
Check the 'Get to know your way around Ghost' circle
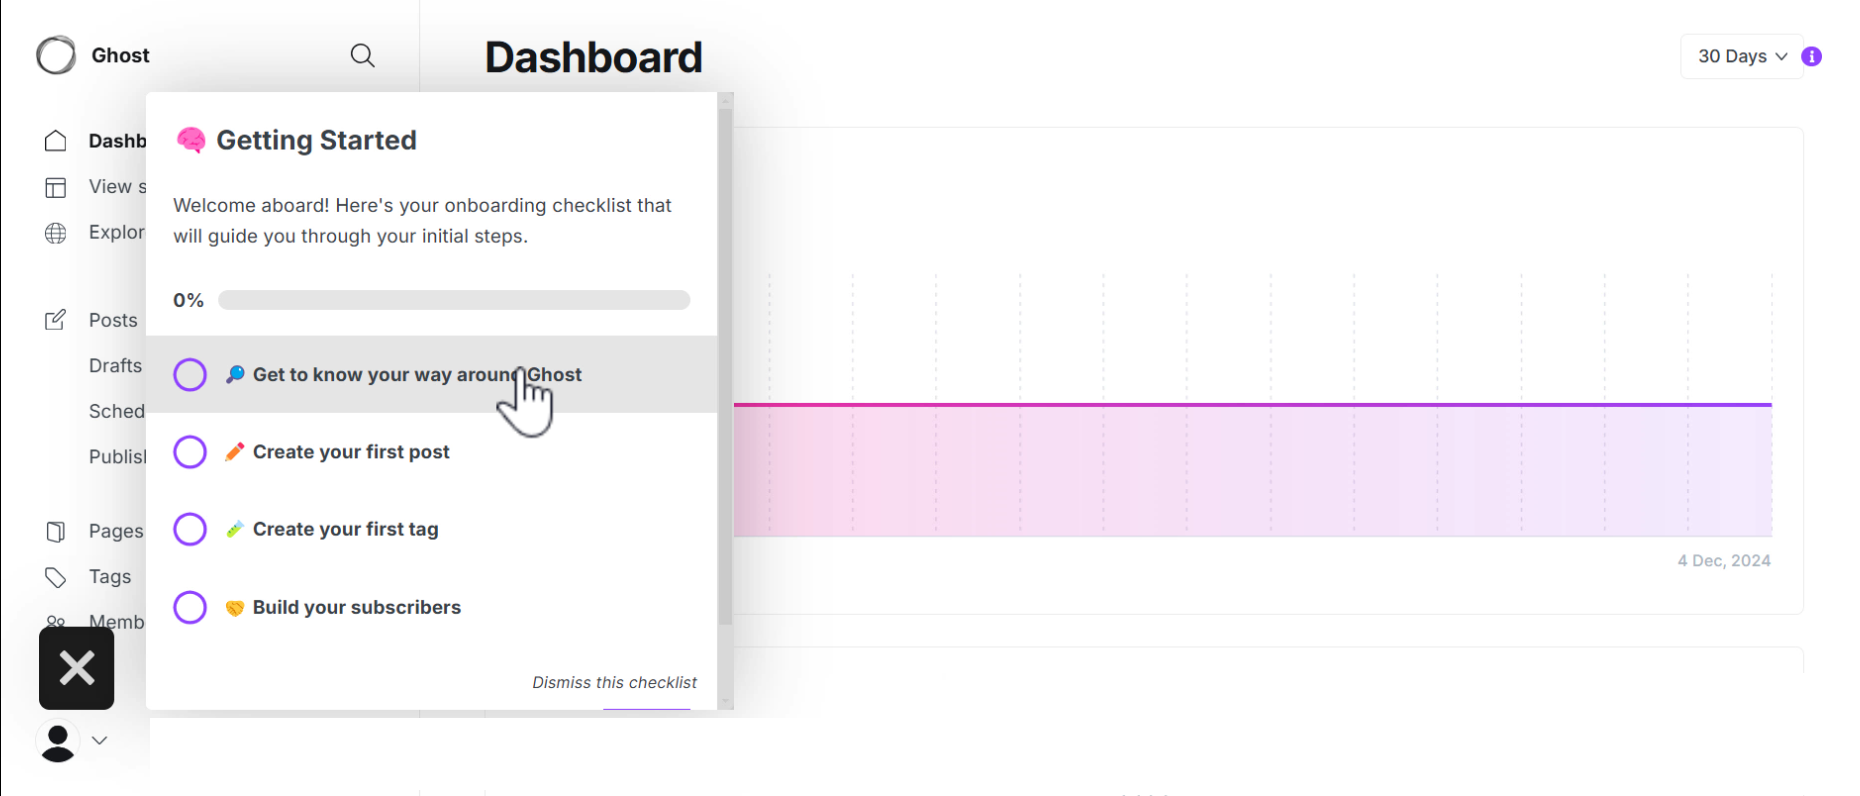190,375
